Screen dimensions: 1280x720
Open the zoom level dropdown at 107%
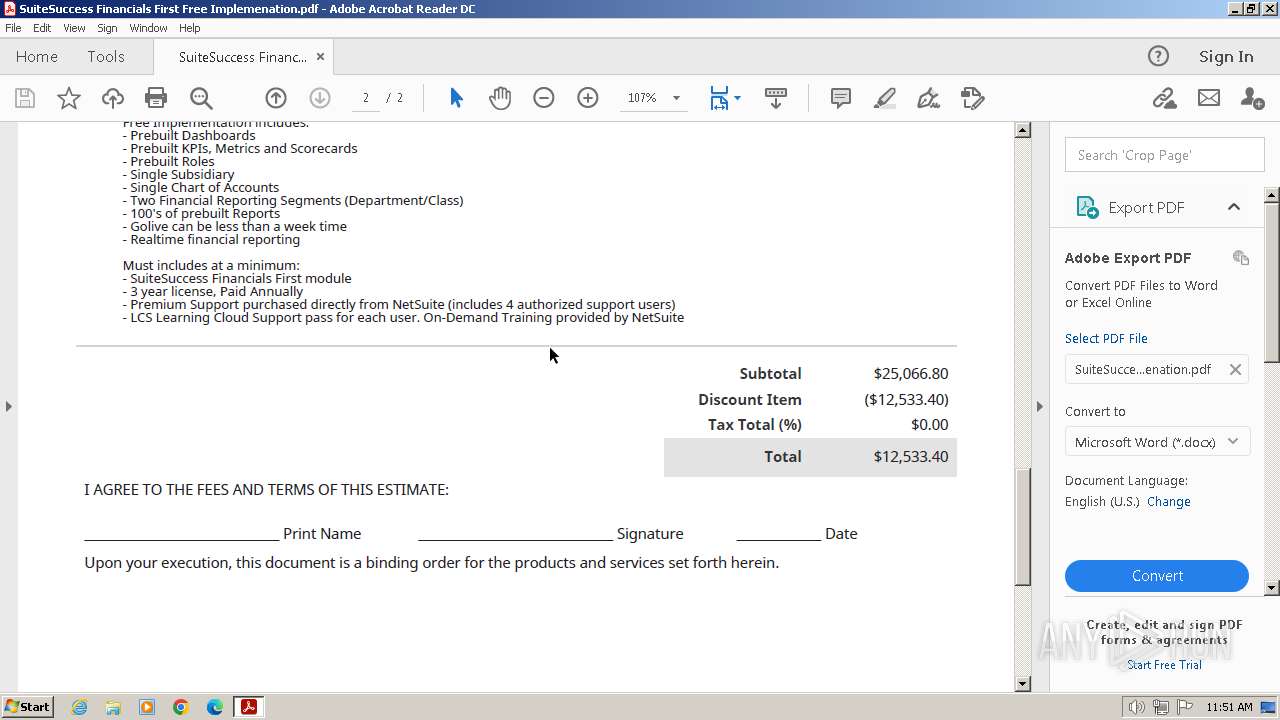677,98
